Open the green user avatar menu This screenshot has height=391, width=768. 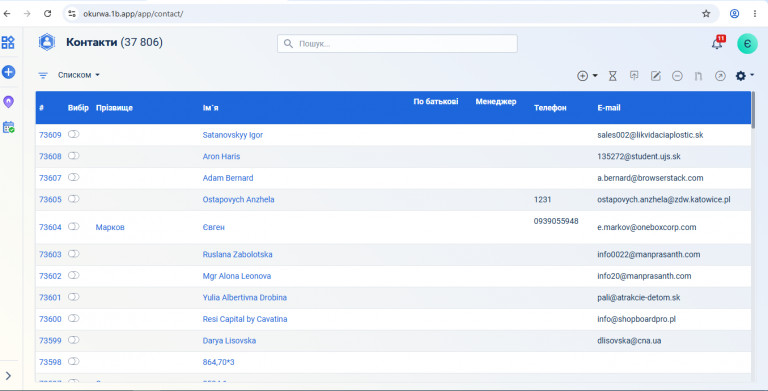pos(747,44)
